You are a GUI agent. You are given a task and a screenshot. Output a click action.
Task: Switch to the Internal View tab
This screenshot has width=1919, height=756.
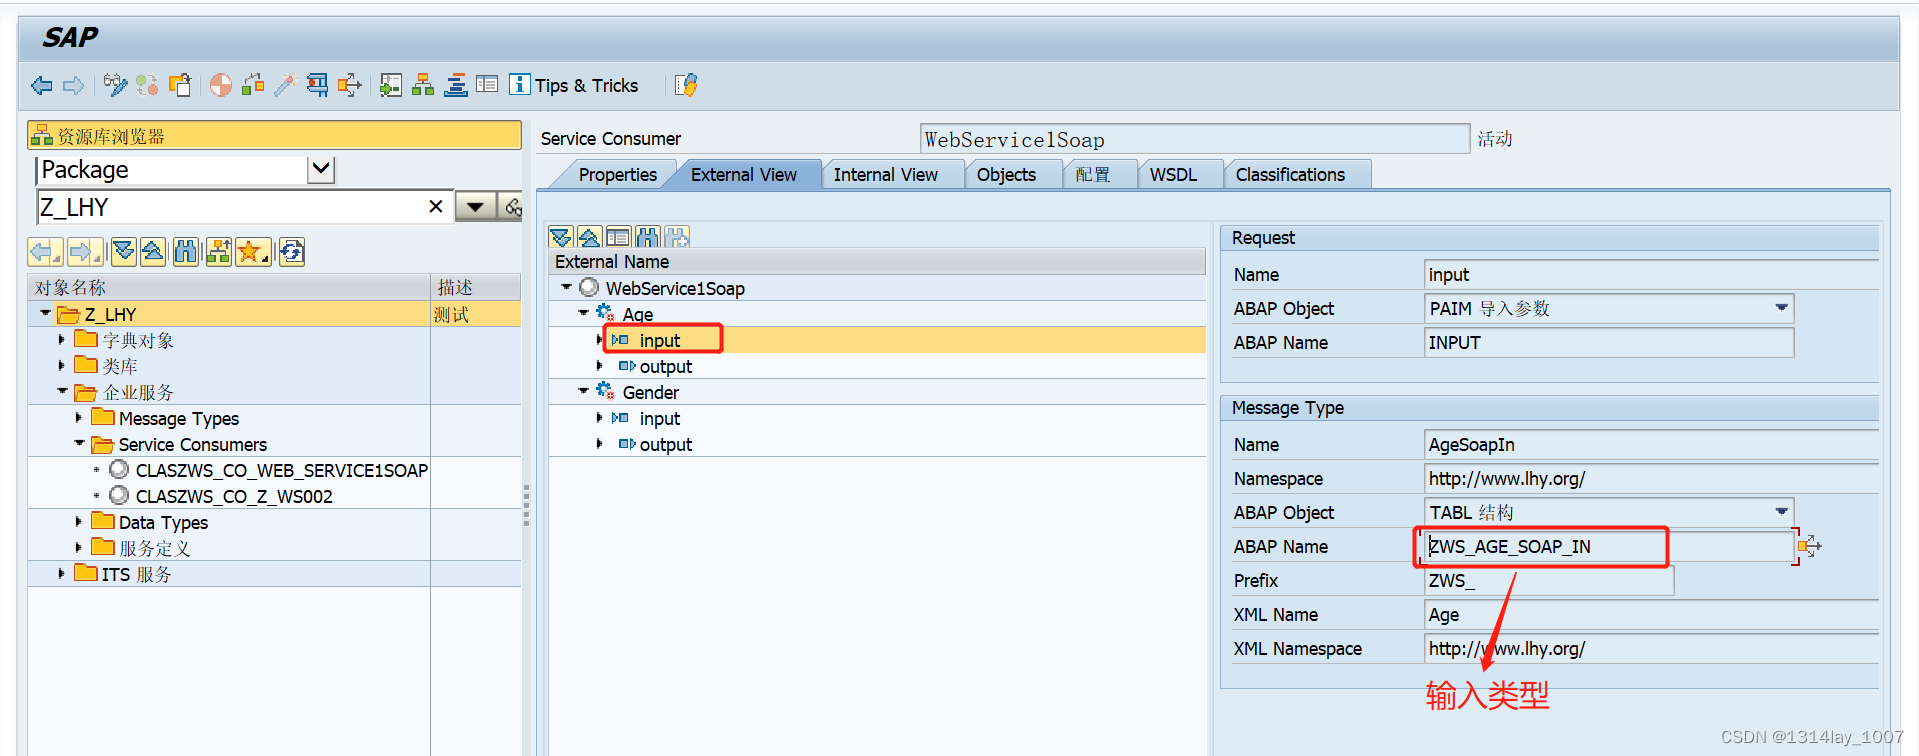[x=885, y=175]
